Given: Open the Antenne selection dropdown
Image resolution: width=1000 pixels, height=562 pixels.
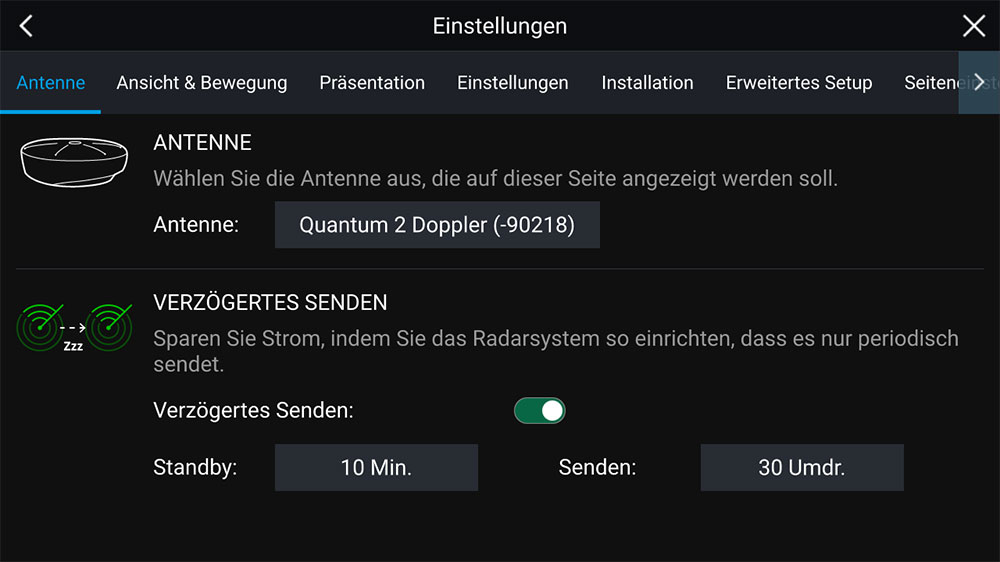Looking at the screenshot, I should click(x=437, y=225).
